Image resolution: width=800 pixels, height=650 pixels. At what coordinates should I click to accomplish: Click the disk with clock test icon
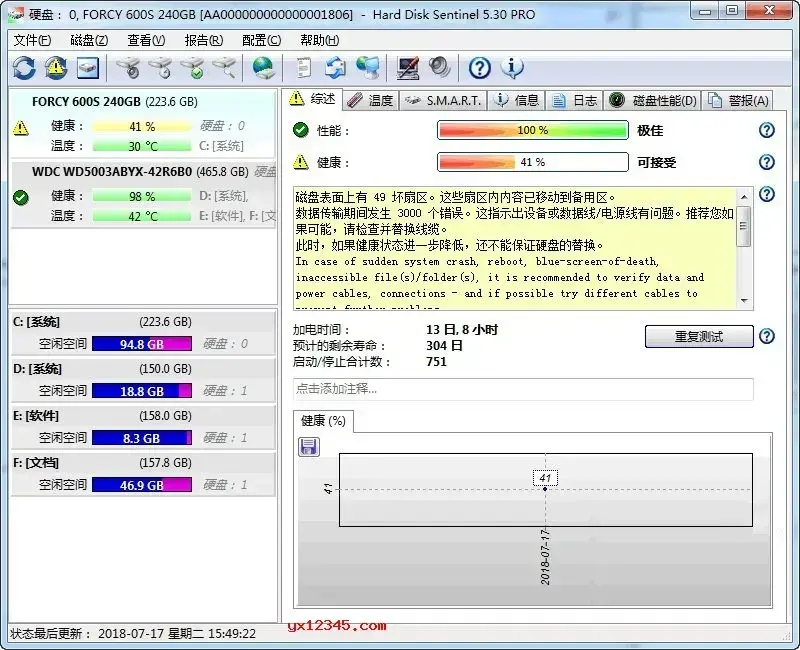[x=160, y=68]
